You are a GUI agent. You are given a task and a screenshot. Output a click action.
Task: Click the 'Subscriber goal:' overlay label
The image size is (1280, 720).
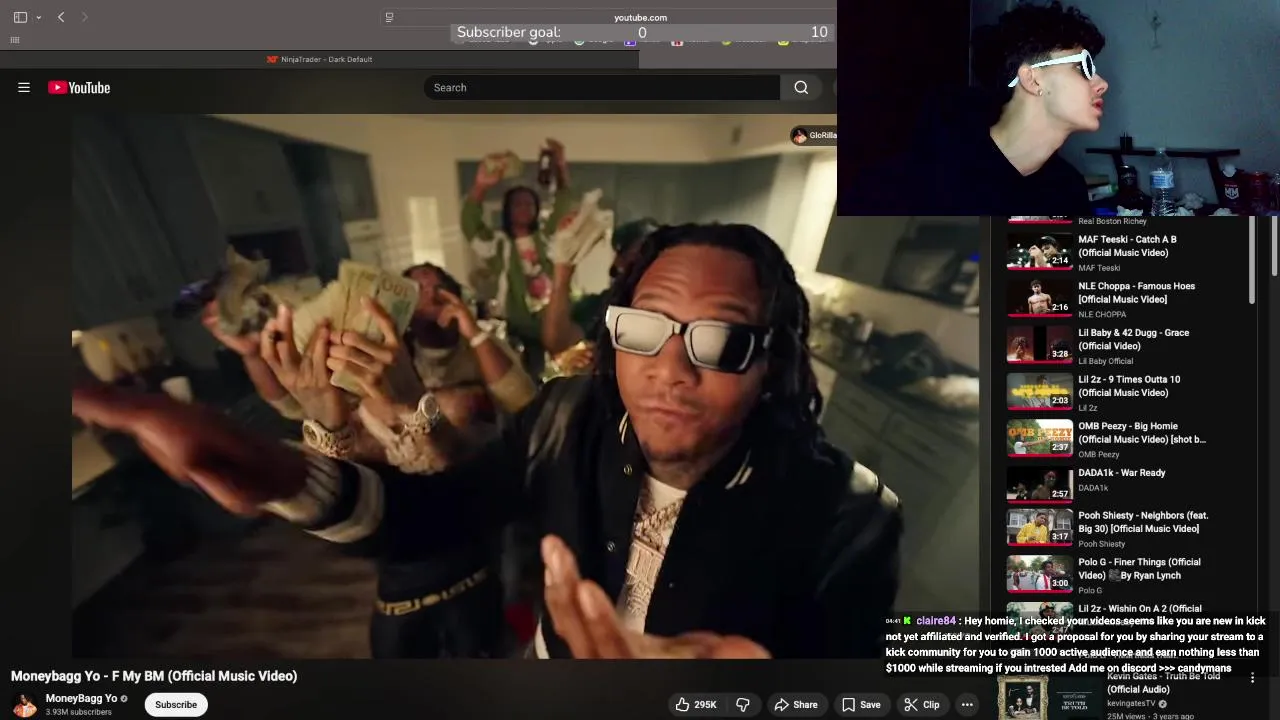(x=508, y=32)
